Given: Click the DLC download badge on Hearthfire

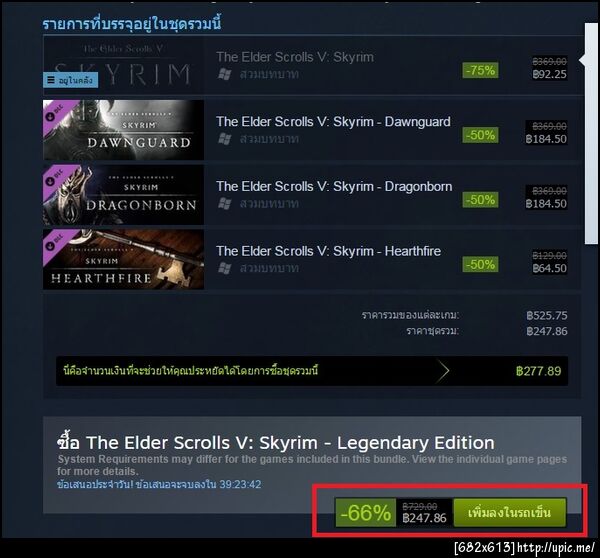Looking at the screenshot, I should pyautogui.click(x=50, y=246).
